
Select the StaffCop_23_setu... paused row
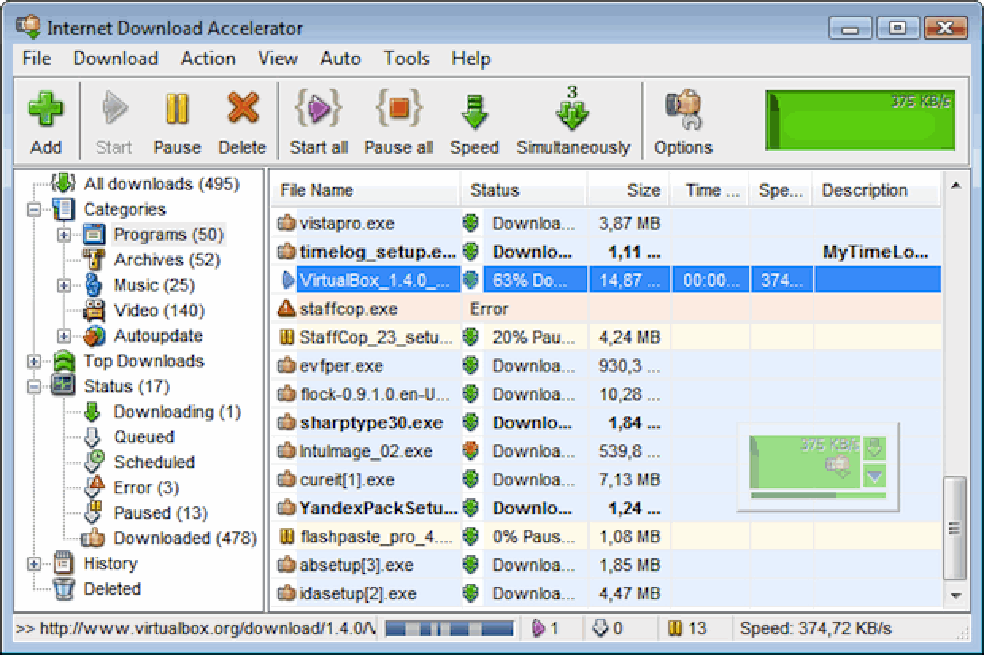606,338
